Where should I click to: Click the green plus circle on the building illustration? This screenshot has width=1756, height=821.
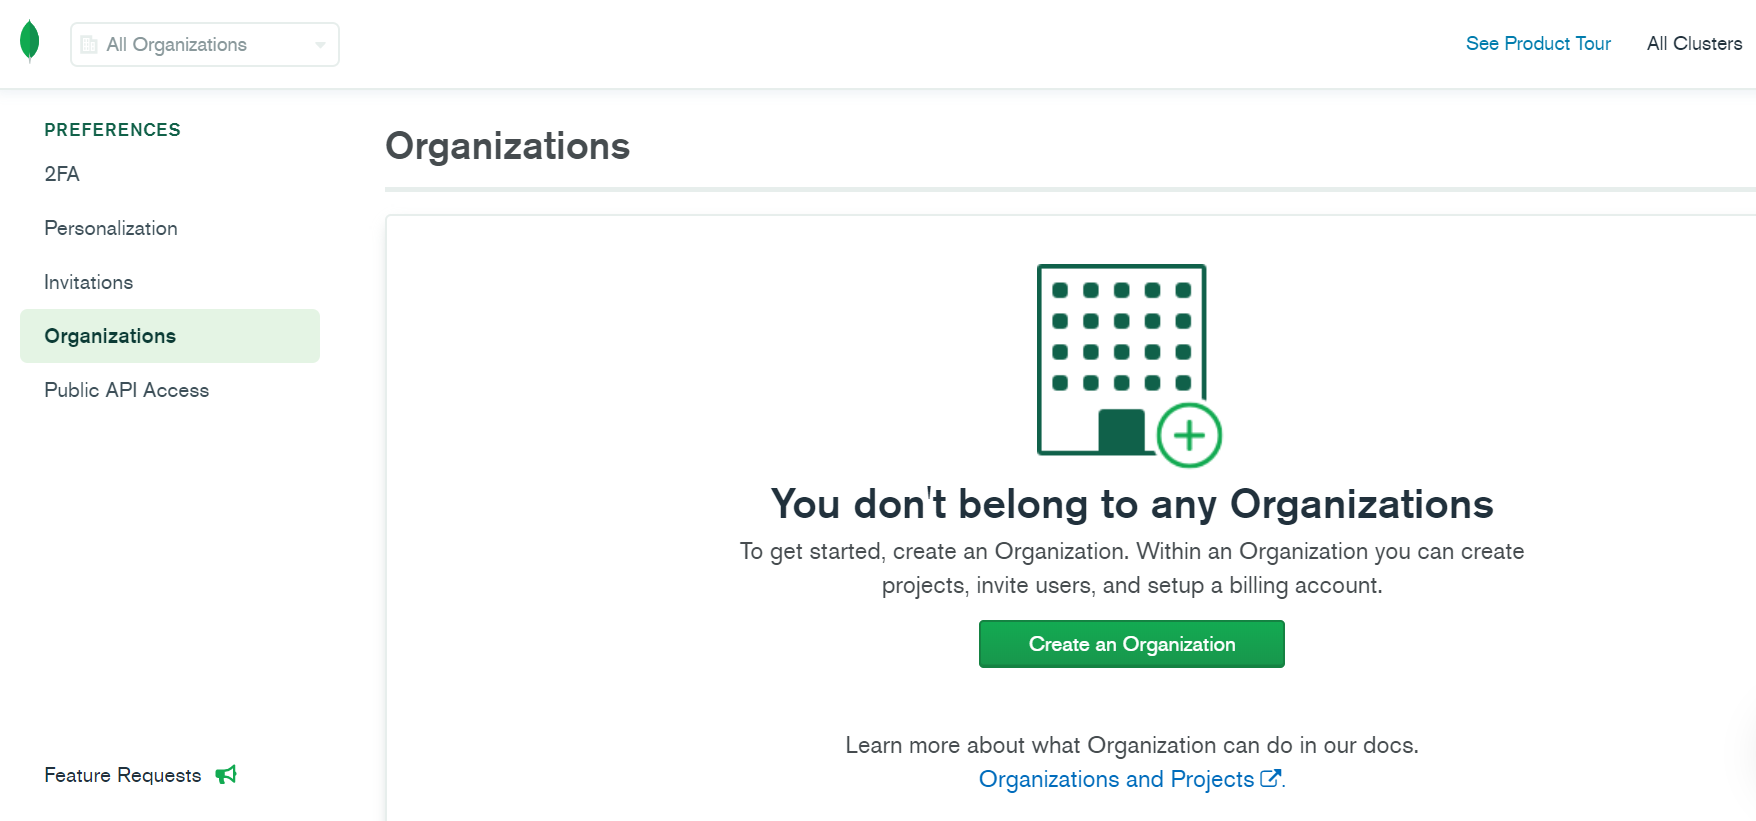pos(1189,436)
